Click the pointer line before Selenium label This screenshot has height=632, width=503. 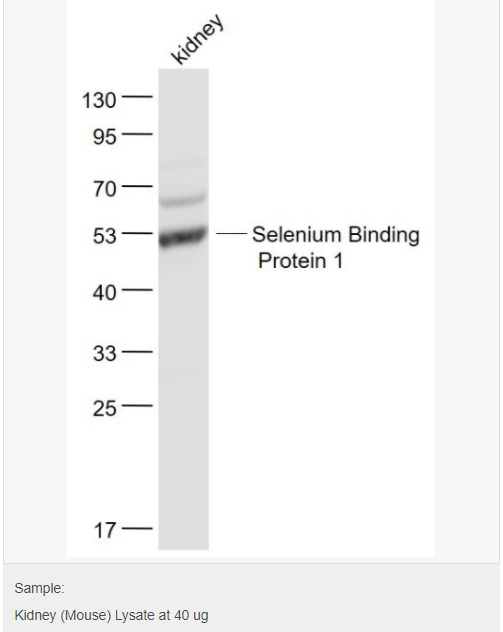(231, 233)
